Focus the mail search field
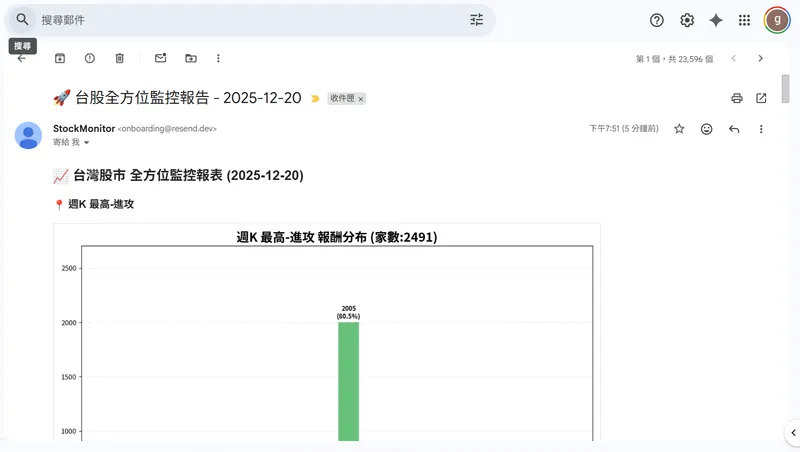Screen dimensions: 800x452 (250, 20)
